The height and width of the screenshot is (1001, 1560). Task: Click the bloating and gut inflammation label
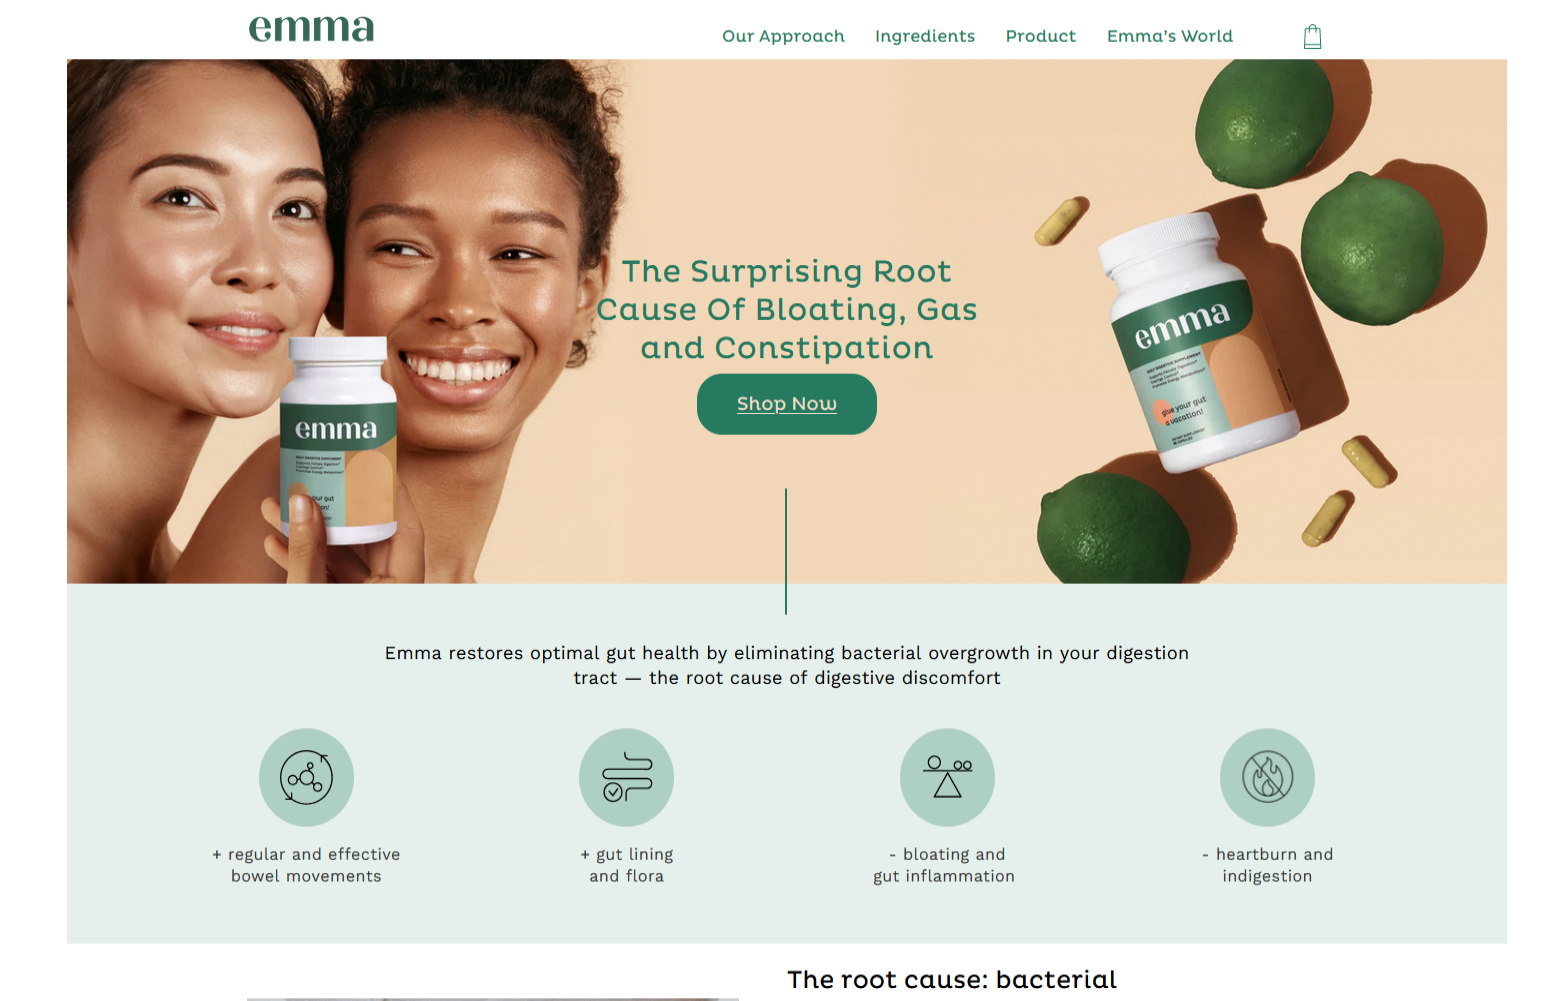tap(944, 865)
